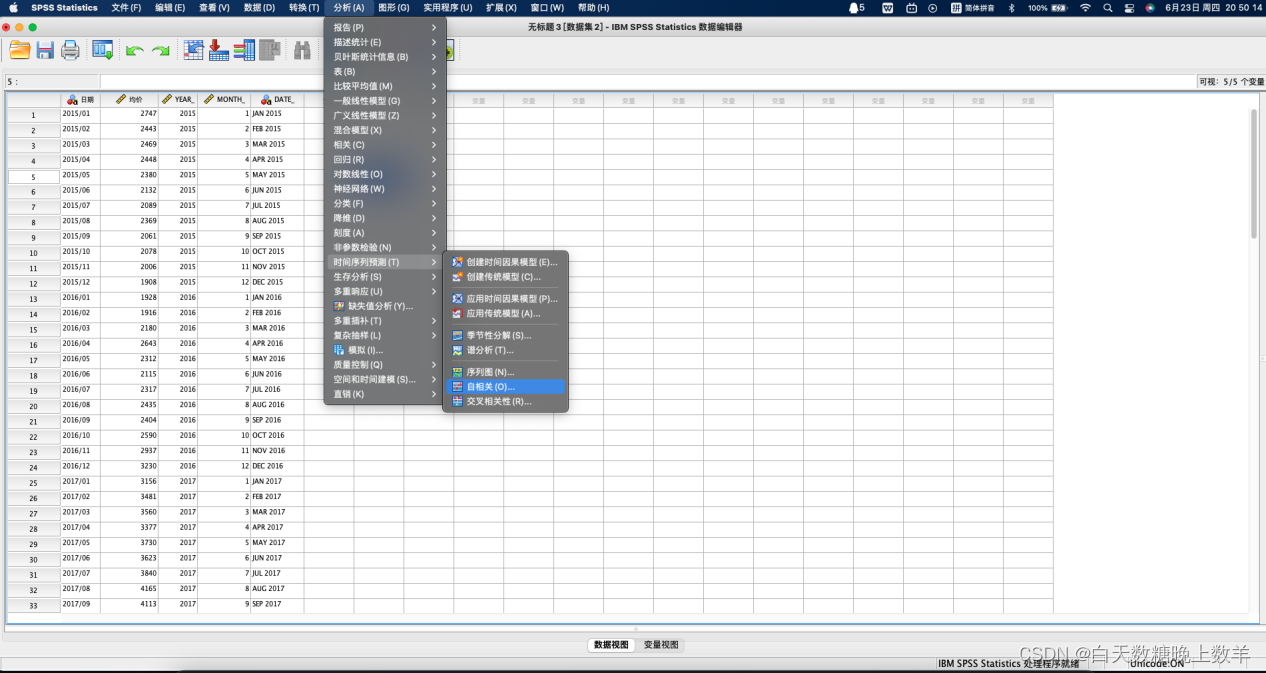Click the Print icon in toolbar

click(x=70, y=50)
